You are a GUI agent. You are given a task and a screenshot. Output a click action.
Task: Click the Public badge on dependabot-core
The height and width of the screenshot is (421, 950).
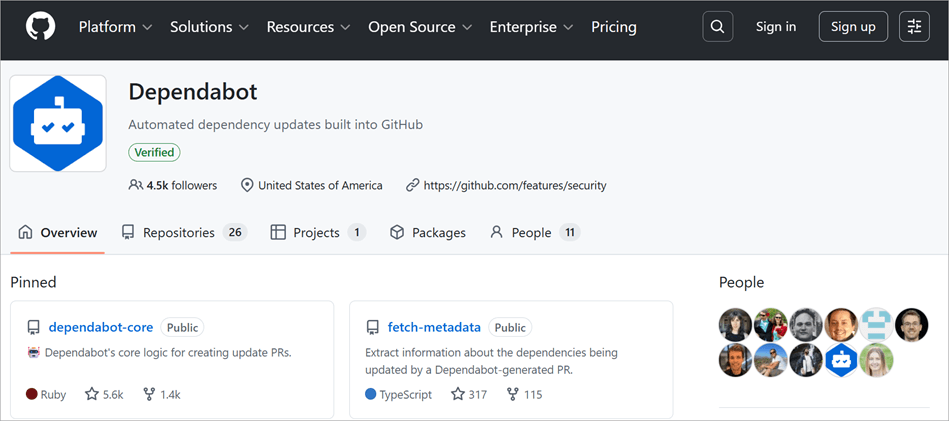click(182, 328)
